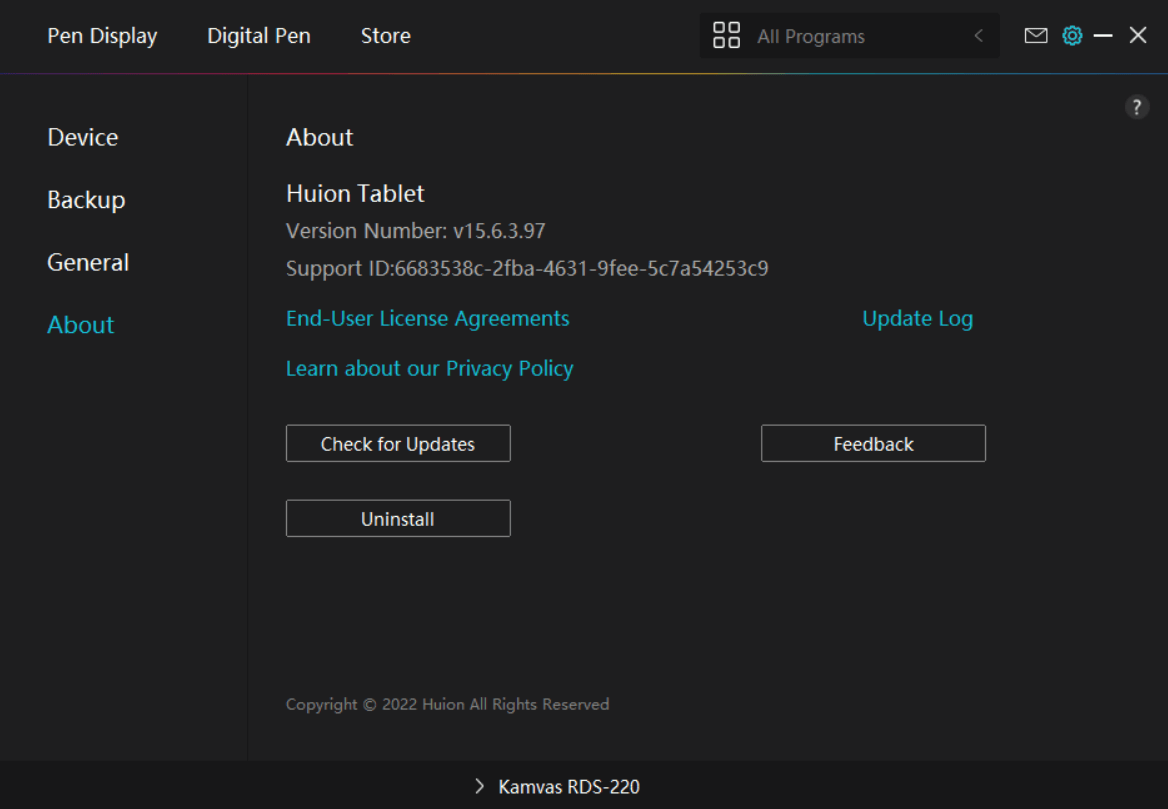This screenshot has height=809, width=1168.
Task: Open the Store tab
Action: click(x=386, y=36)
